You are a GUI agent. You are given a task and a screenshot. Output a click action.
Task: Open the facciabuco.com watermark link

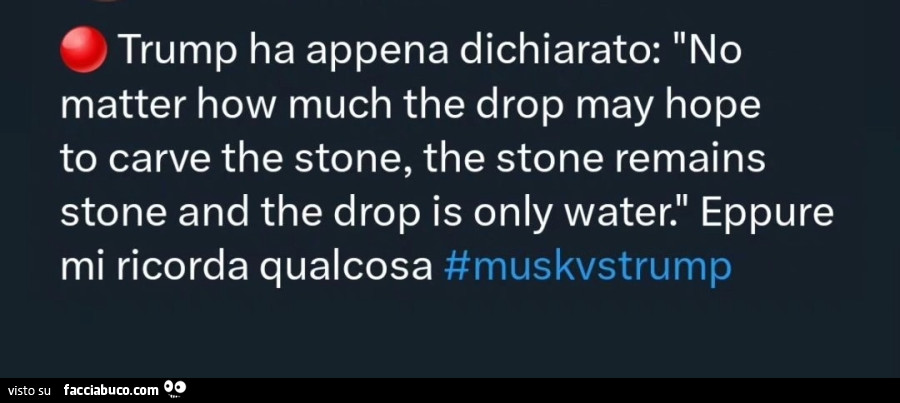[111, 391]
